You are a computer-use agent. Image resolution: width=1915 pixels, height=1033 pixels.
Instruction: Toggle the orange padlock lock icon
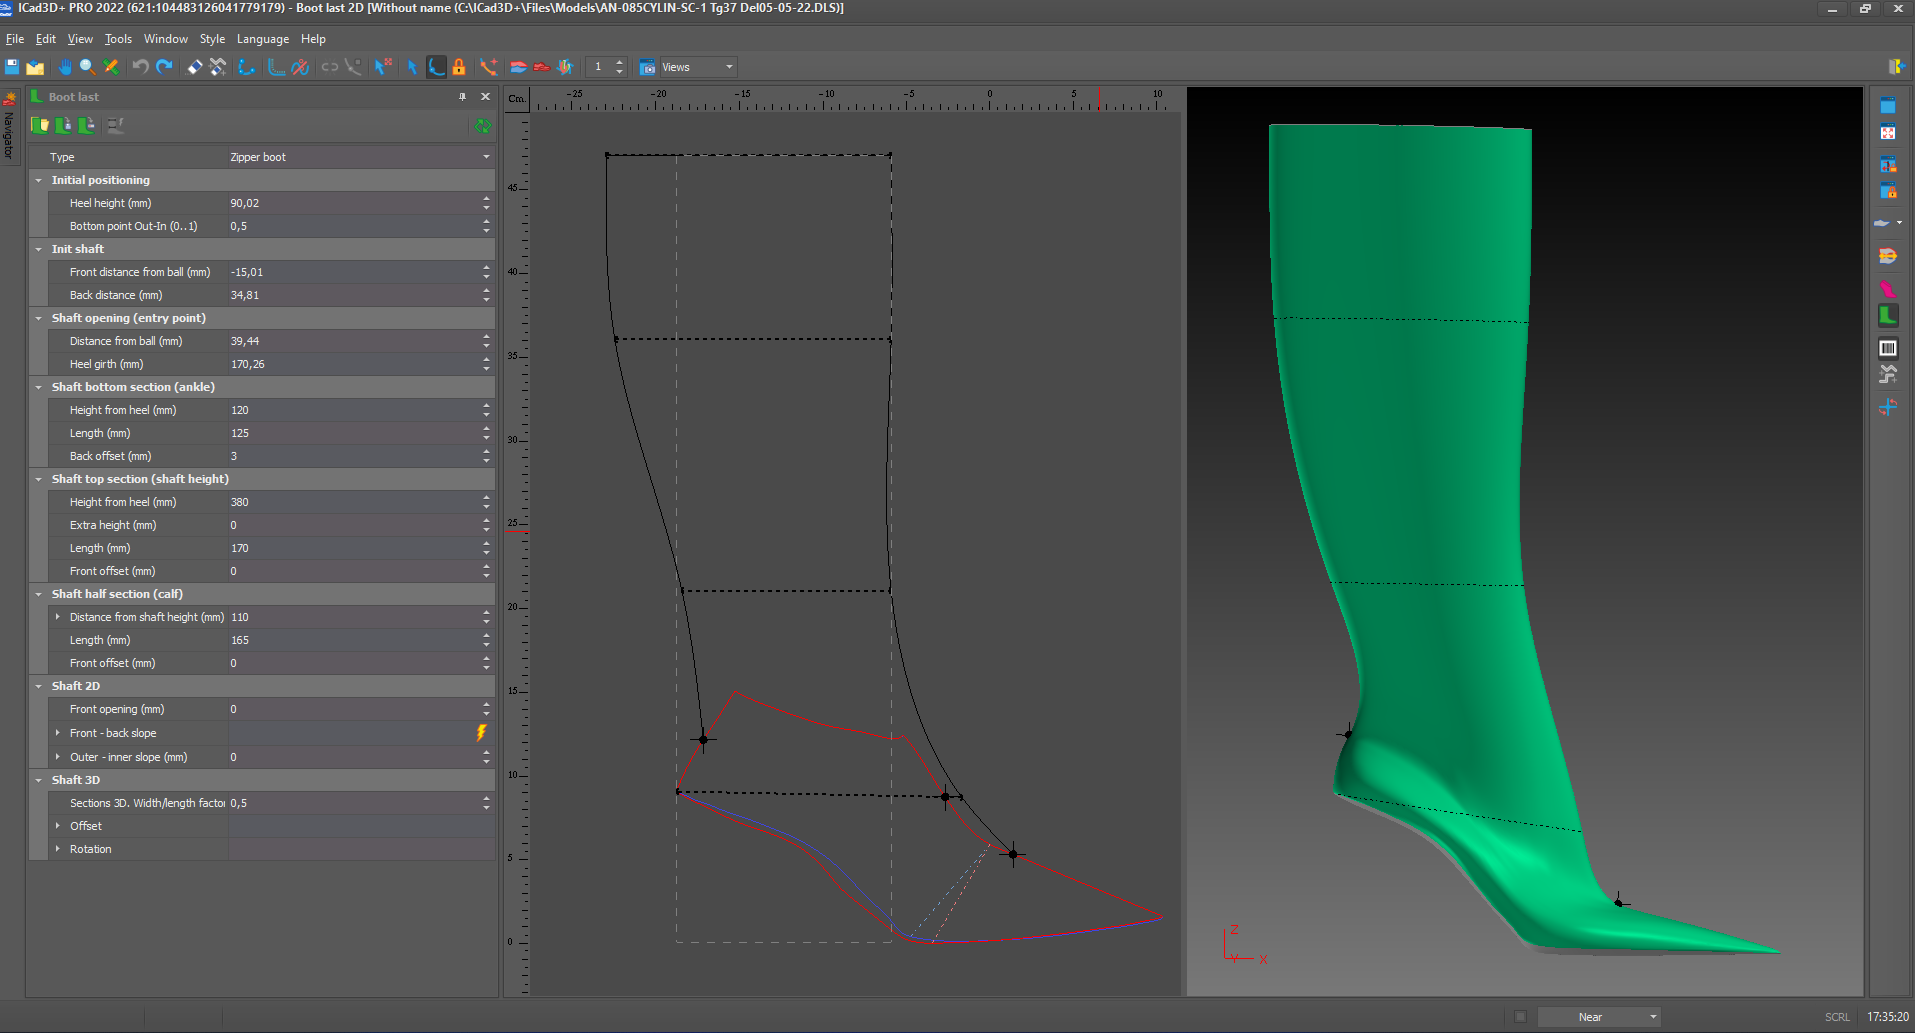(x=459, y=67)
